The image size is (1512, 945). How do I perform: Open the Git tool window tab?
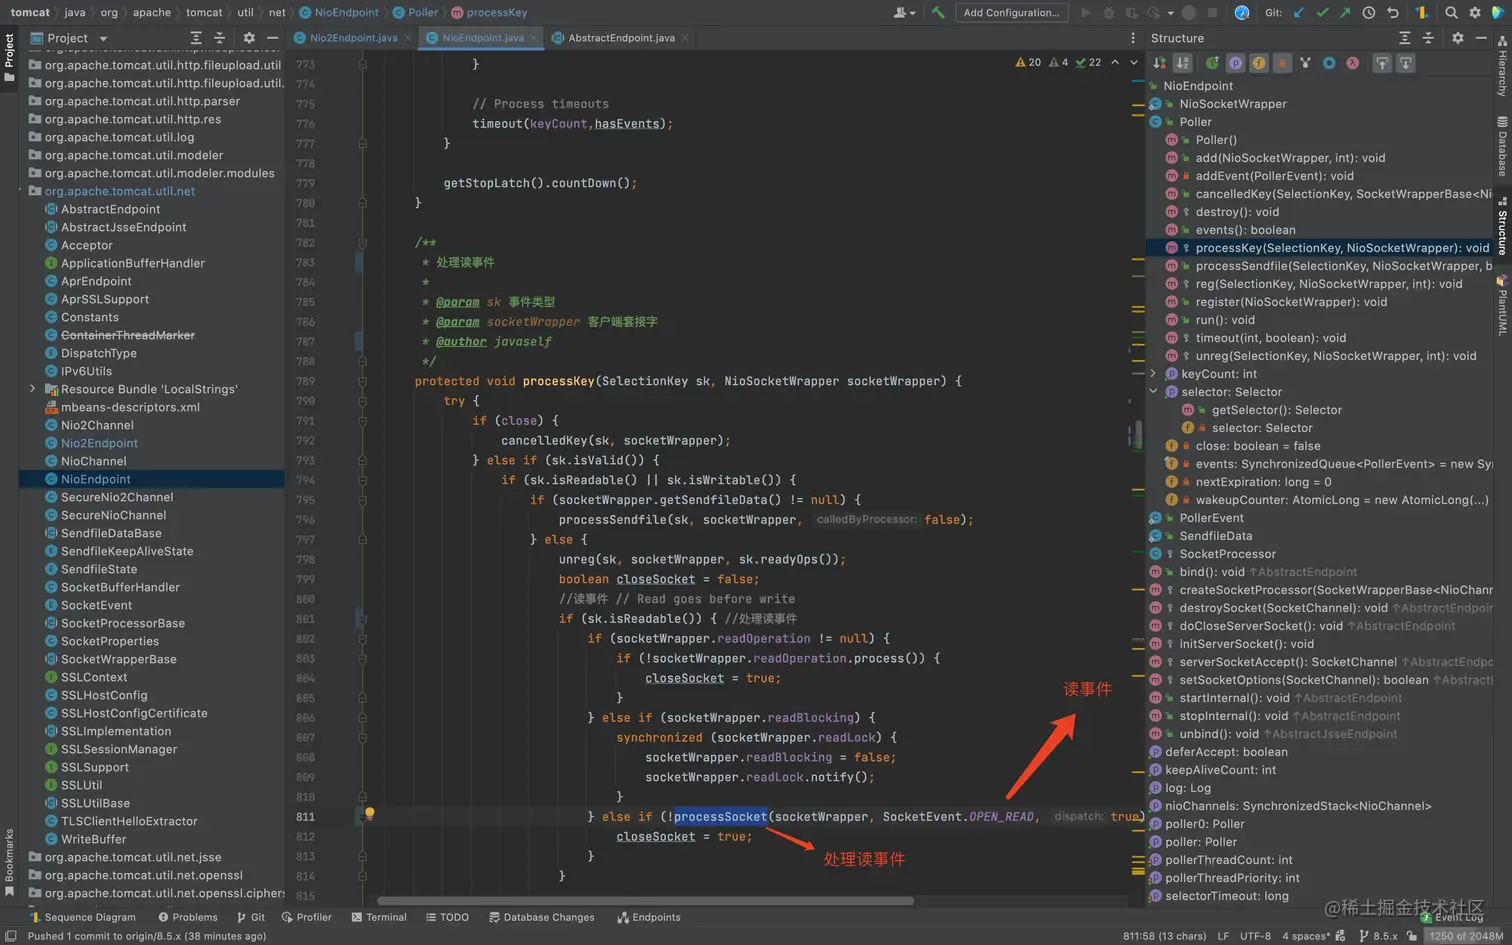251,917
